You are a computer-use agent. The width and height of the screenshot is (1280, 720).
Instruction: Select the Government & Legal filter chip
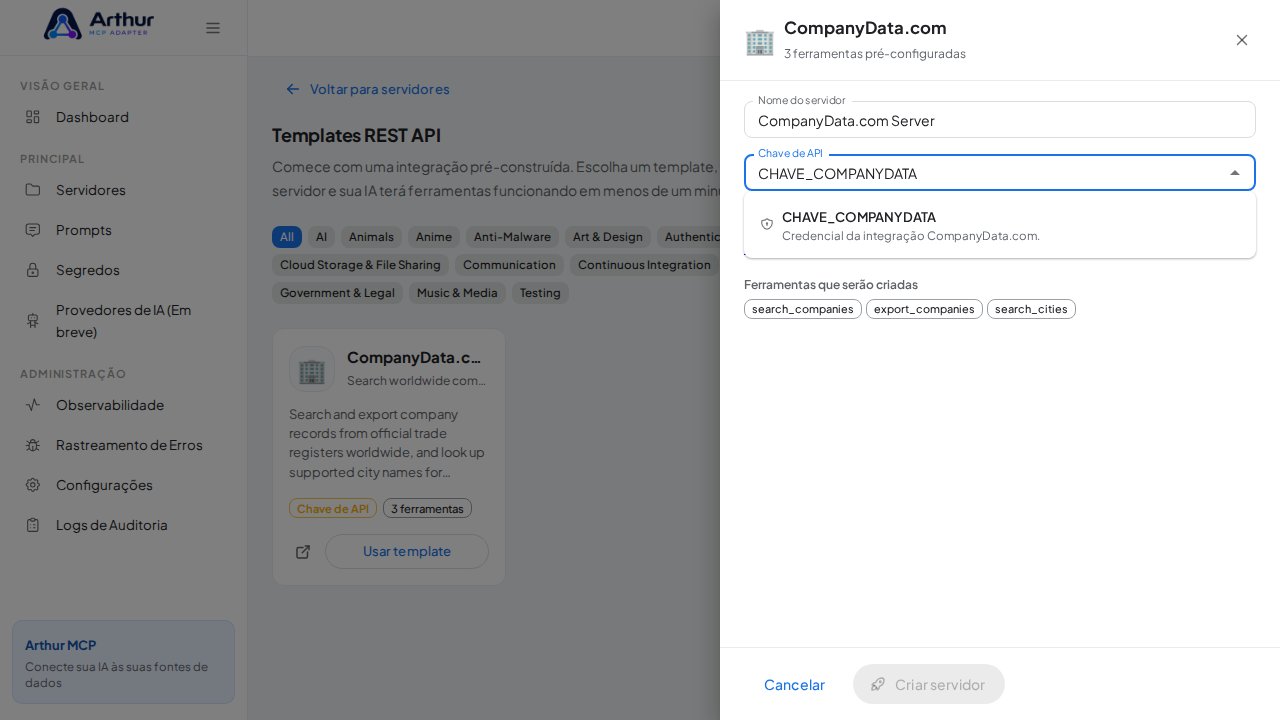(x=337, y=293)
